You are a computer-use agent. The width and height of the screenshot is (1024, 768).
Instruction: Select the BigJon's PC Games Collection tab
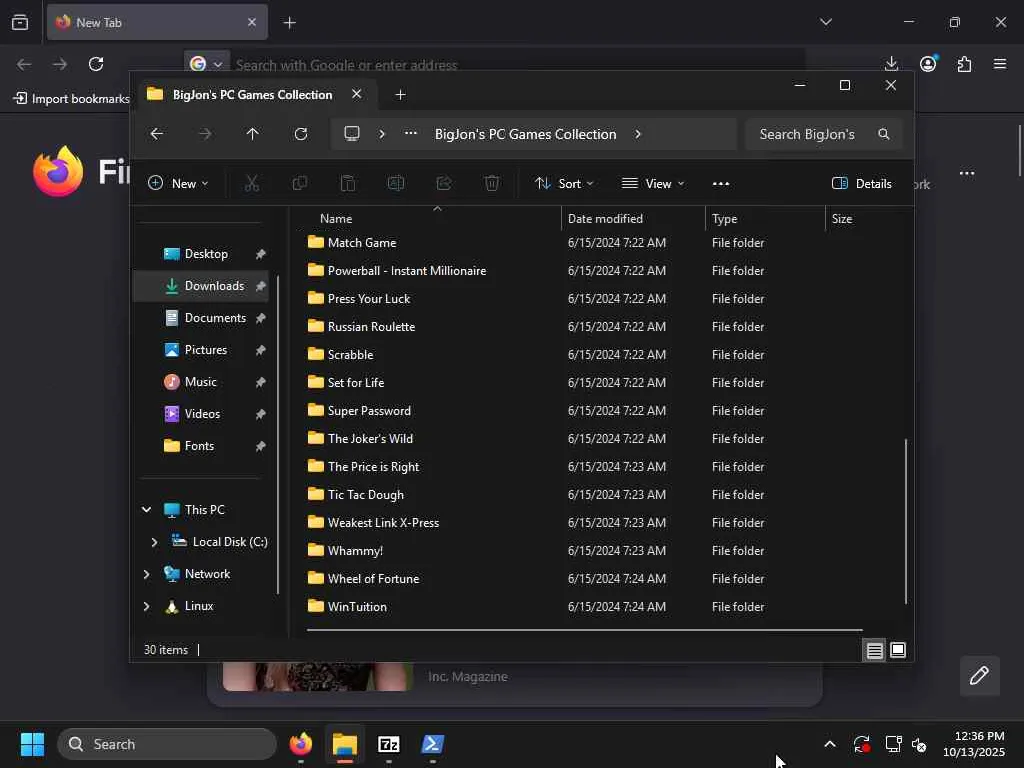pos(252,95)
